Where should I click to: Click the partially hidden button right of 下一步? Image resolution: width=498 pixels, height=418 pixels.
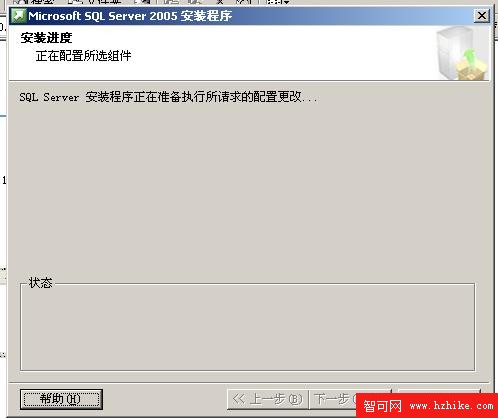(439, 391)
